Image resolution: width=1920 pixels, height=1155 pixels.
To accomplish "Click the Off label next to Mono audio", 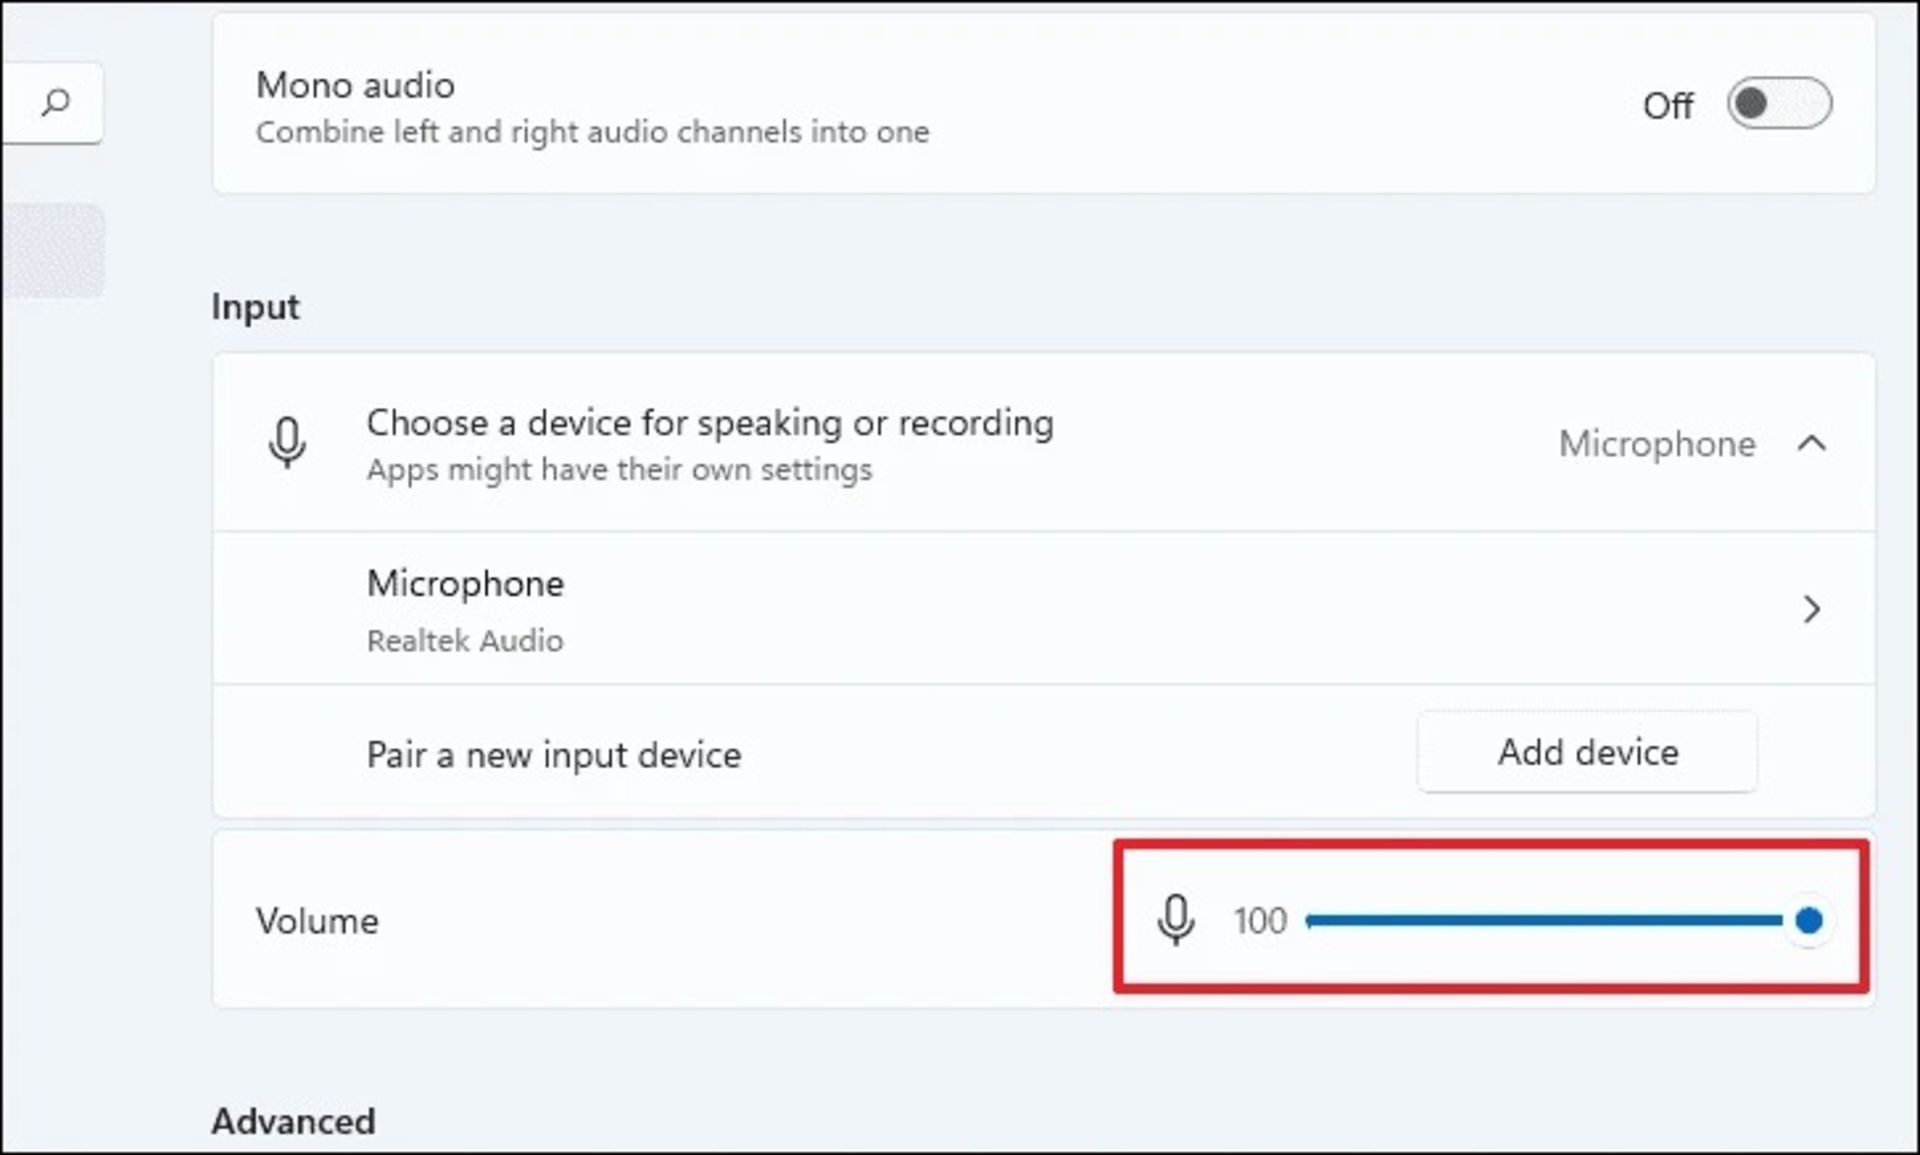I will pyautogui.click(x=1667, y=106).
